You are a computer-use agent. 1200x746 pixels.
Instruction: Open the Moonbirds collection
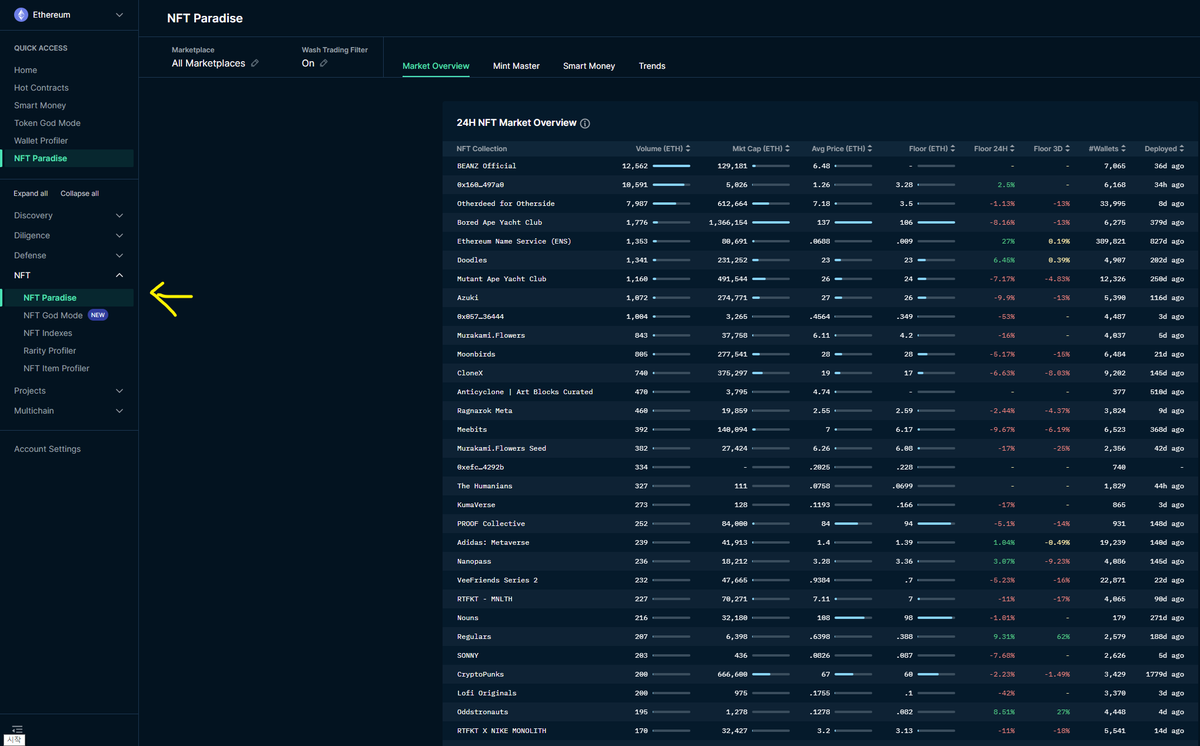click(478, 354)
